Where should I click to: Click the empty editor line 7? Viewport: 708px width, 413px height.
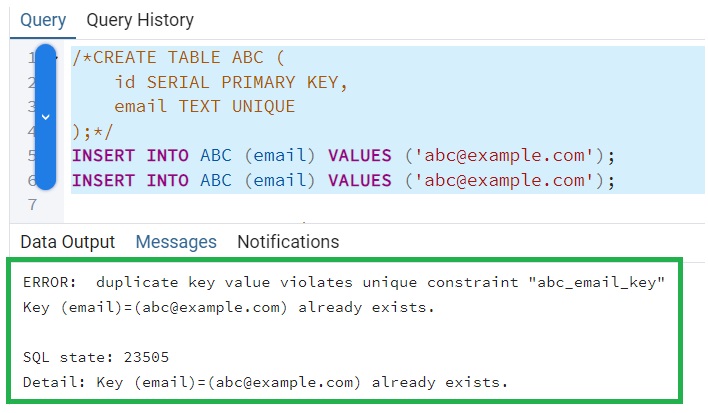click(x=300, y=205)
